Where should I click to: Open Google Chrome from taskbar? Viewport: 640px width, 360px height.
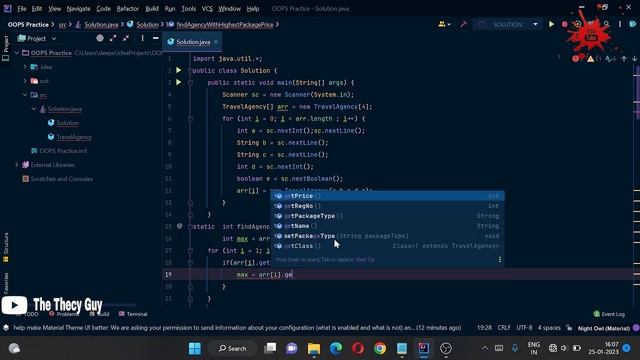[x=380, y=348]
